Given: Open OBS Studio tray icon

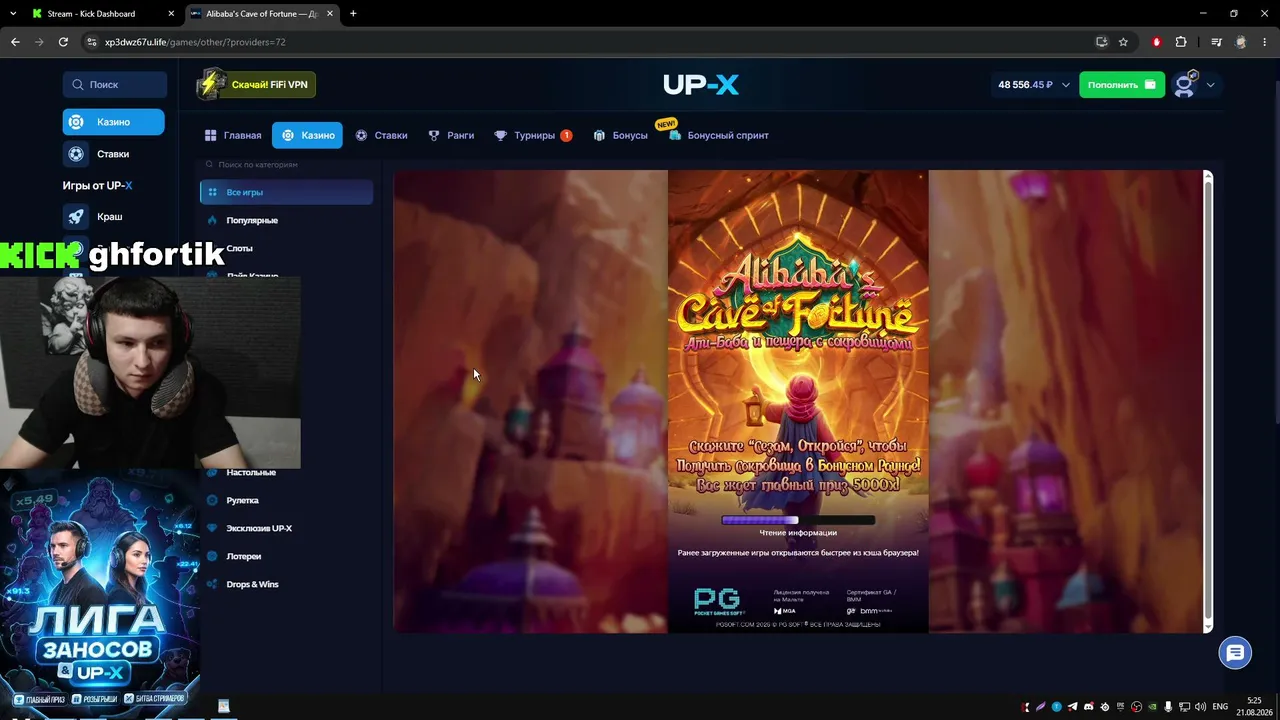Looking at the screenshot, I should [x=1136, y=707].
